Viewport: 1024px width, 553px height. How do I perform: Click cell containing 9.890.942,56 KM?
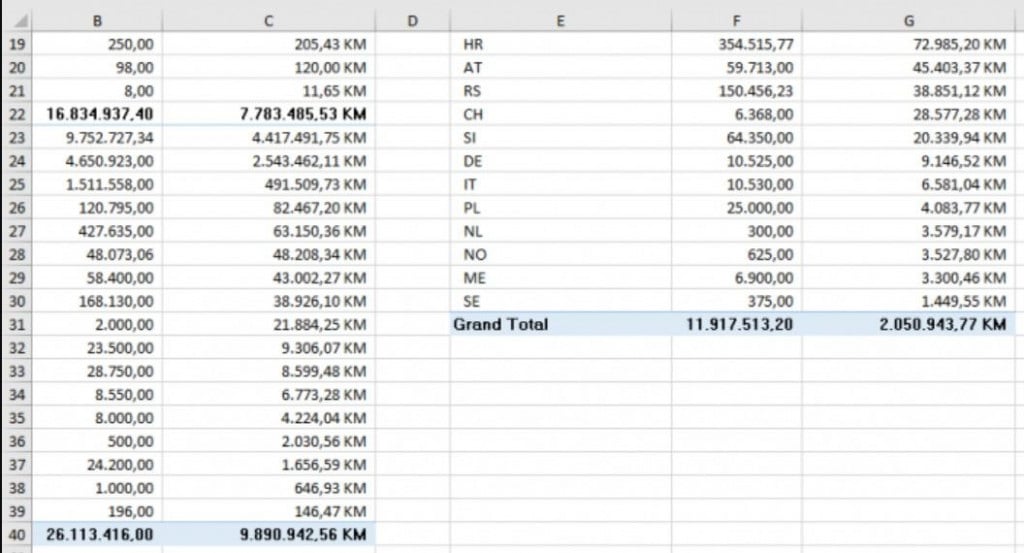pyautogui.click(x=268, y=535)
